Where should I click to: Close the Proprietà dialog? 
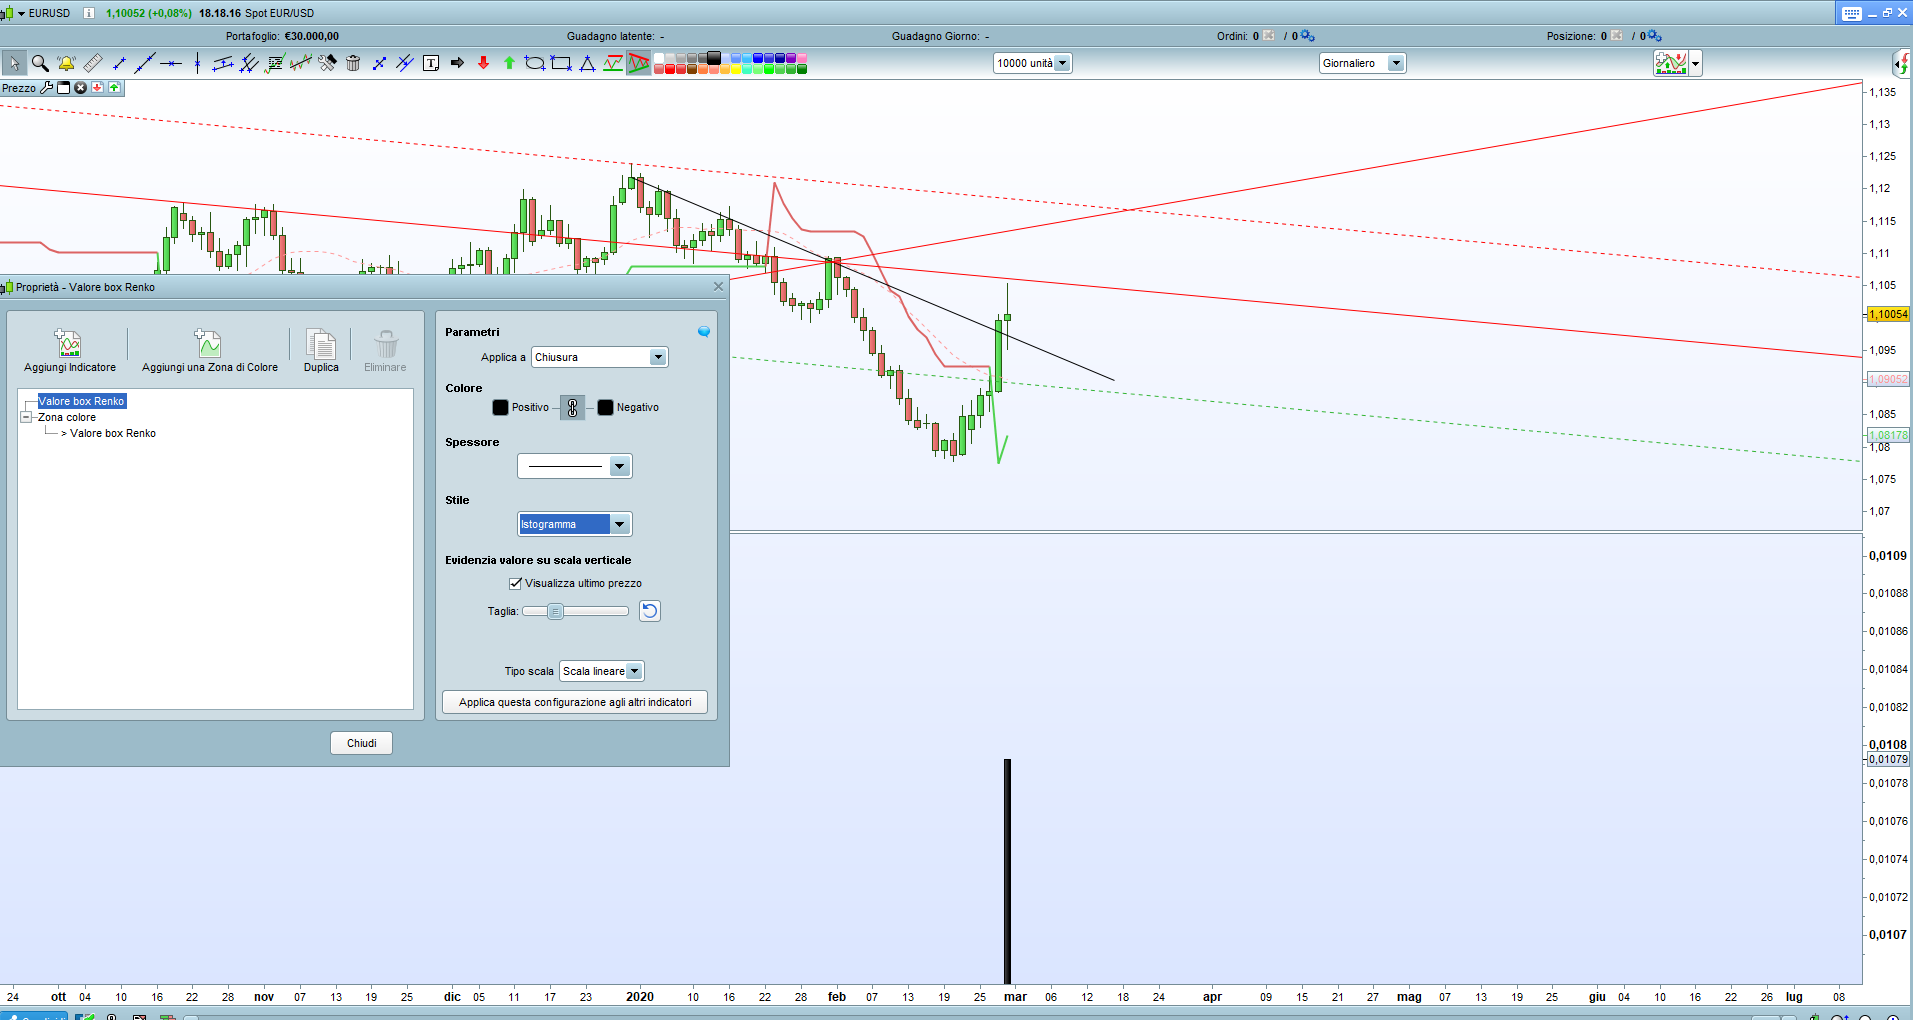[x=718, y=287]
